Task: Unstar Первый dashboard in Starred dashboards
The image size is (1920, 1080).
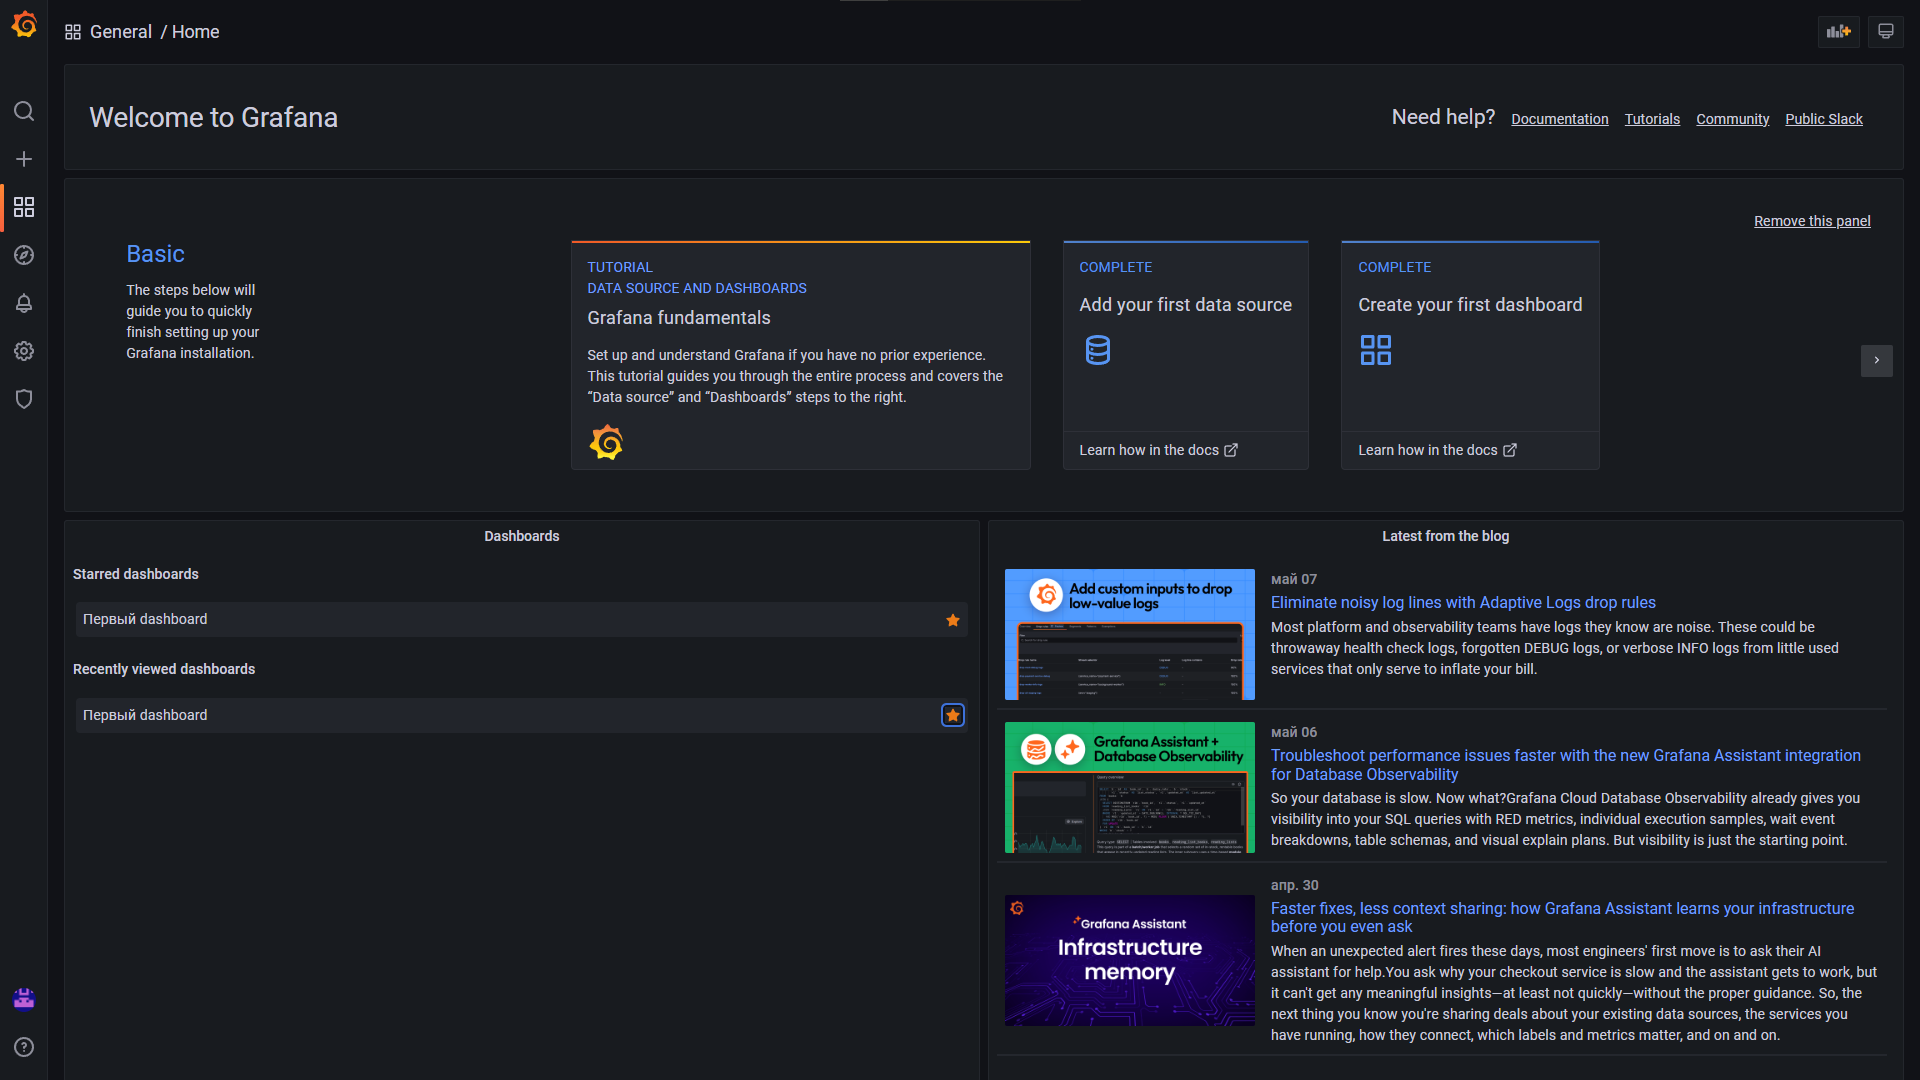Action: [x=953, y=620]
